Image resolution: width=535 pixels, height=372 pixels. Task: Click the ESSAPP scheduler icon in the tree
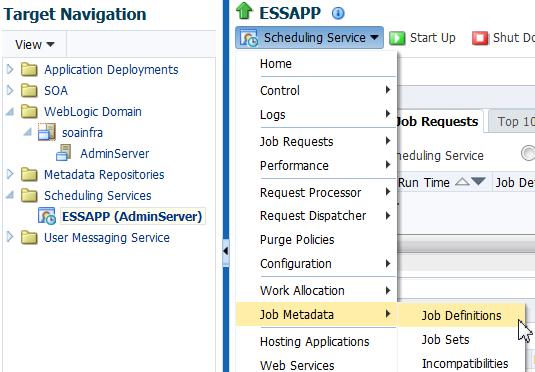(47, 216)
